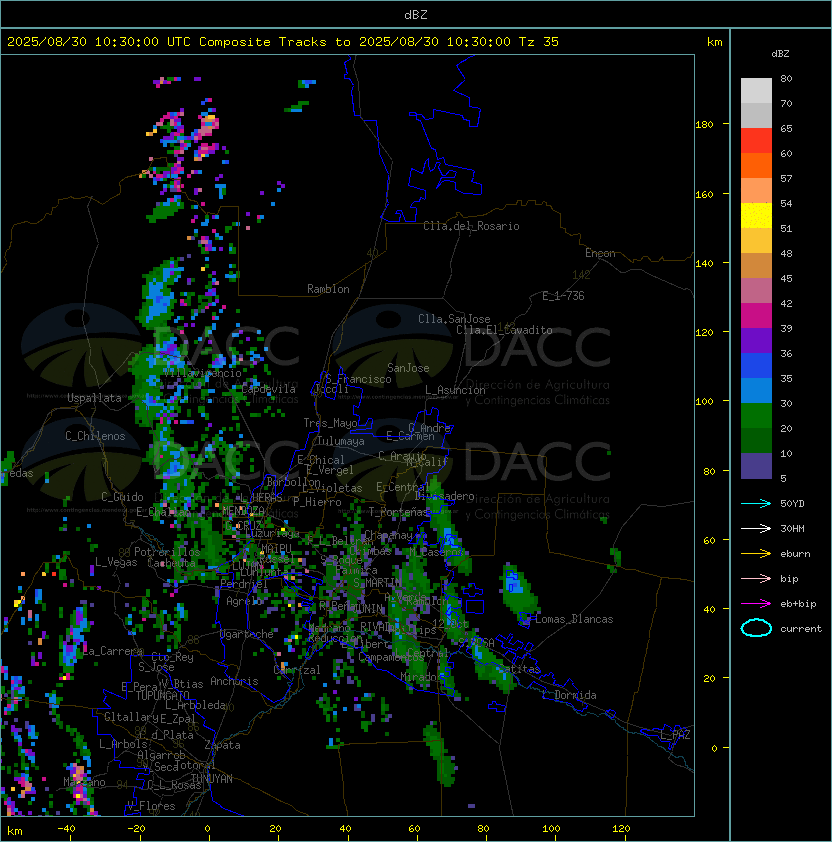This screenshot has width=832, height=842.
Task: Click the Carrizal map label
Action: pyautogui.click(x=297, y=670)
